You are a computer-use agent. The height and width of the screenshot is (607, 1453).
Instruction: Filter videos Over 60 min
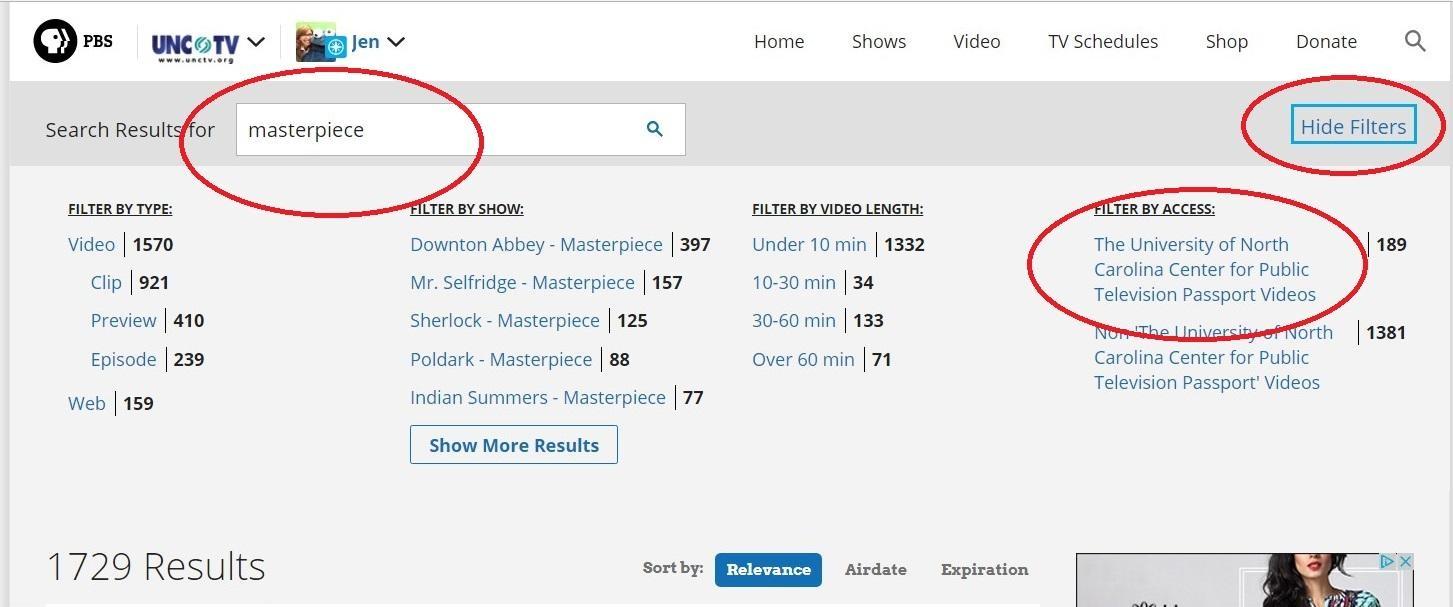point(803,359)
